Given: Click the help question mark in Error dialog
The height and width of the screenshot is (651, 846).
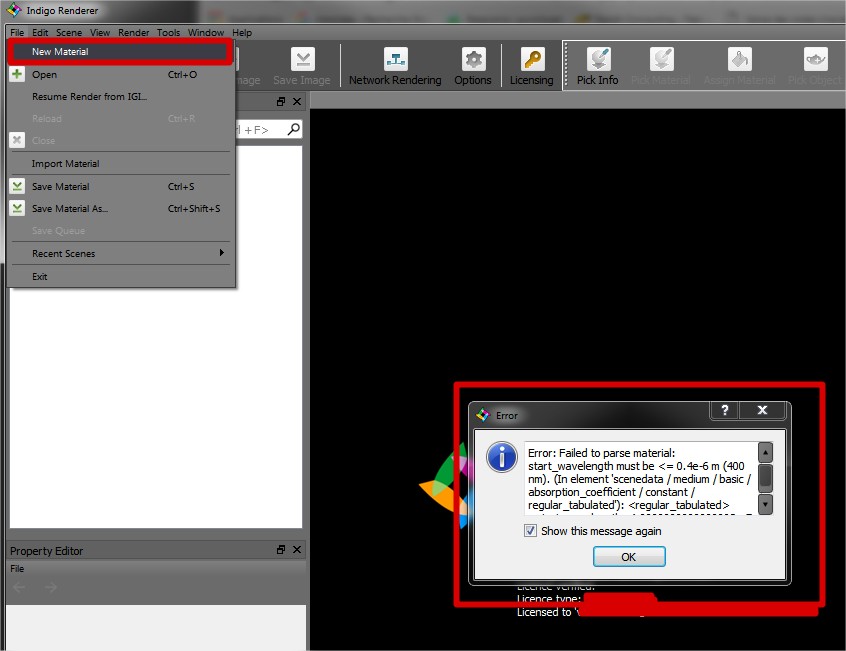Looking at the screenshot, I should (x=725, y=410).
